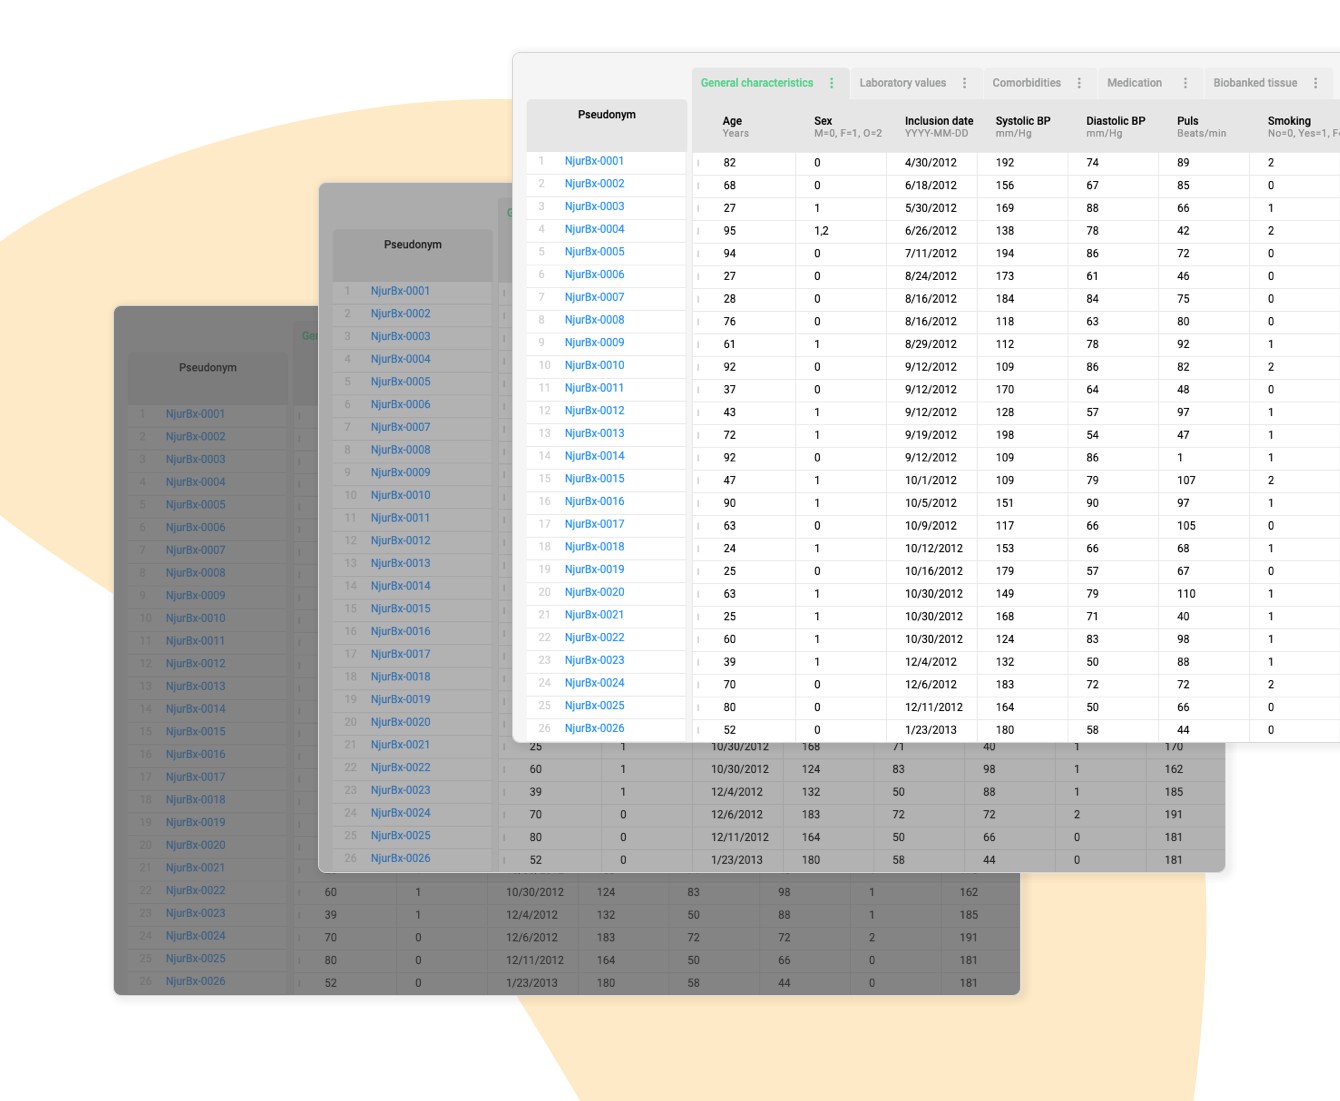Open NjurBx-0016 in the front table
Screen dimensions: 1340x1101
(594, 501)
